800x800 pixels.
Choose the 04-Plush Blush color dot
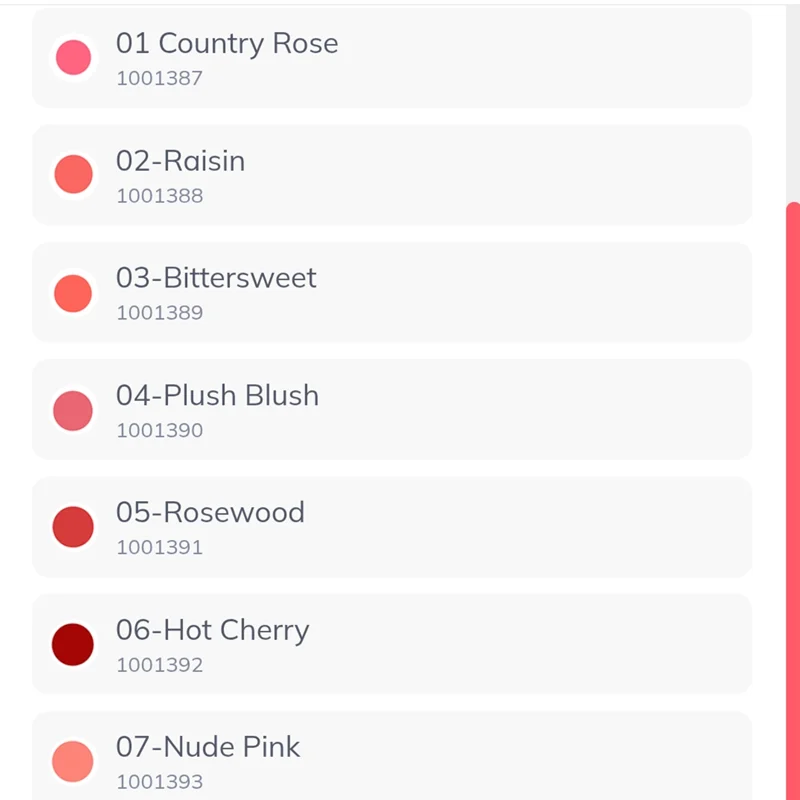coord(73,411)
